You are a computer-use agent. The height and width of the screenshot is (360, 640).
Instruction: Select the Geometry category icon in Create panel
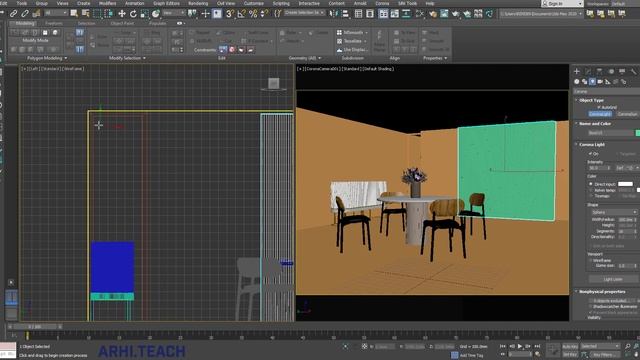tap(577, 82)
